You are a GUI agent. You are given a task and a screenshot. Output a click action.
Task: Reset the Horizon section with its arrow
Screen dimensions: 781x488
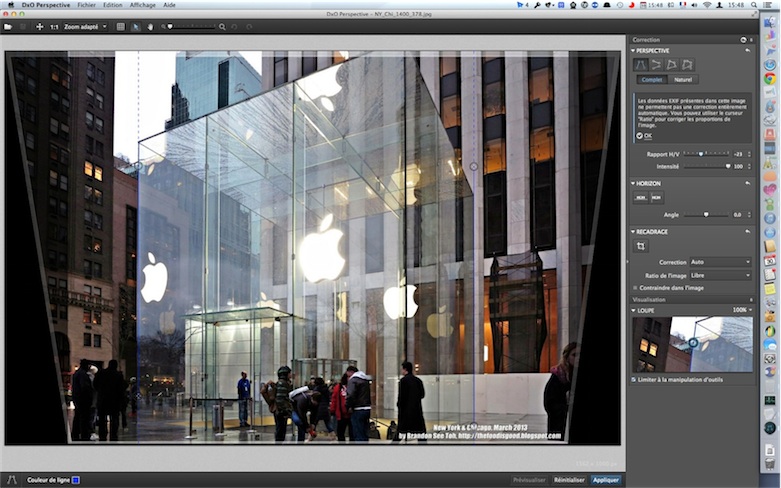coord(748,184)
